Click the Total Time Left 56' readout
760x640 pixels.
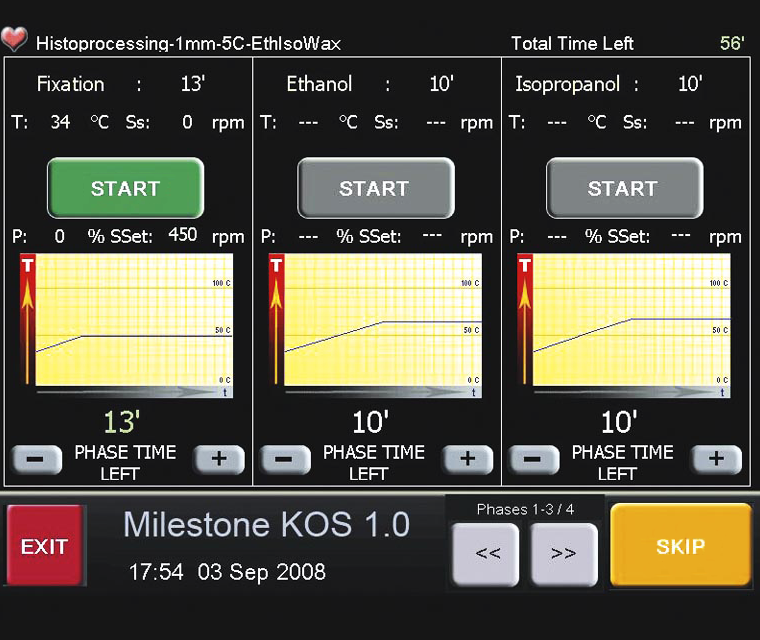coord(732,43)
